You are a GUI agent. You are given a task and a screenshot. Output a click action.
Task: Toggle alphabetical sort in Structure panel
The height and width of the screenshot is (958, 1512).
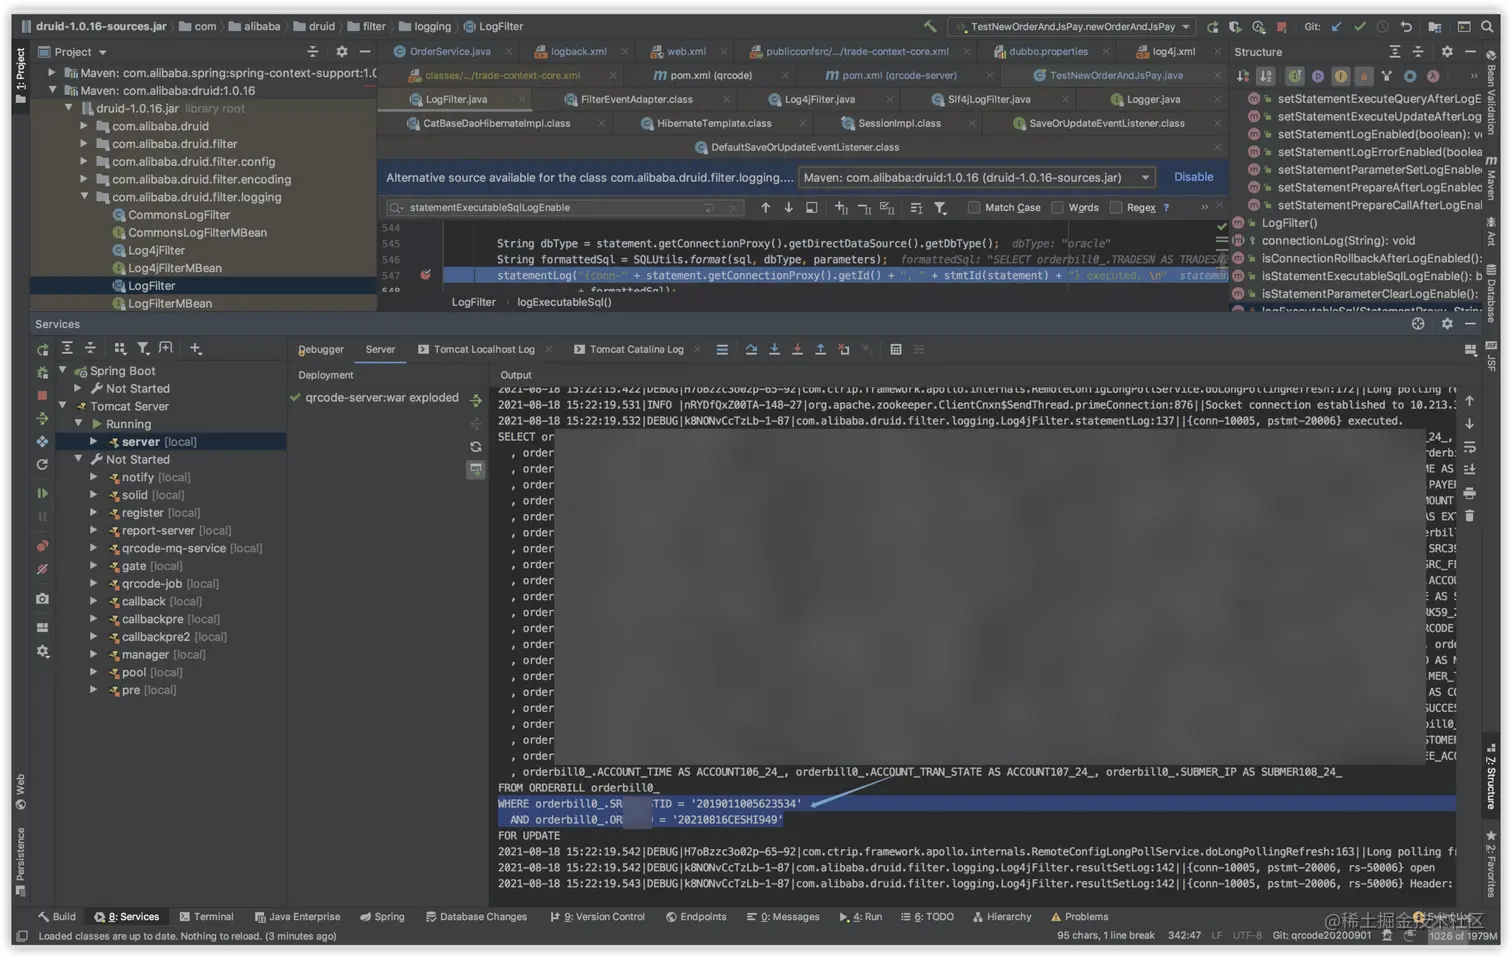click(1266, 76)
